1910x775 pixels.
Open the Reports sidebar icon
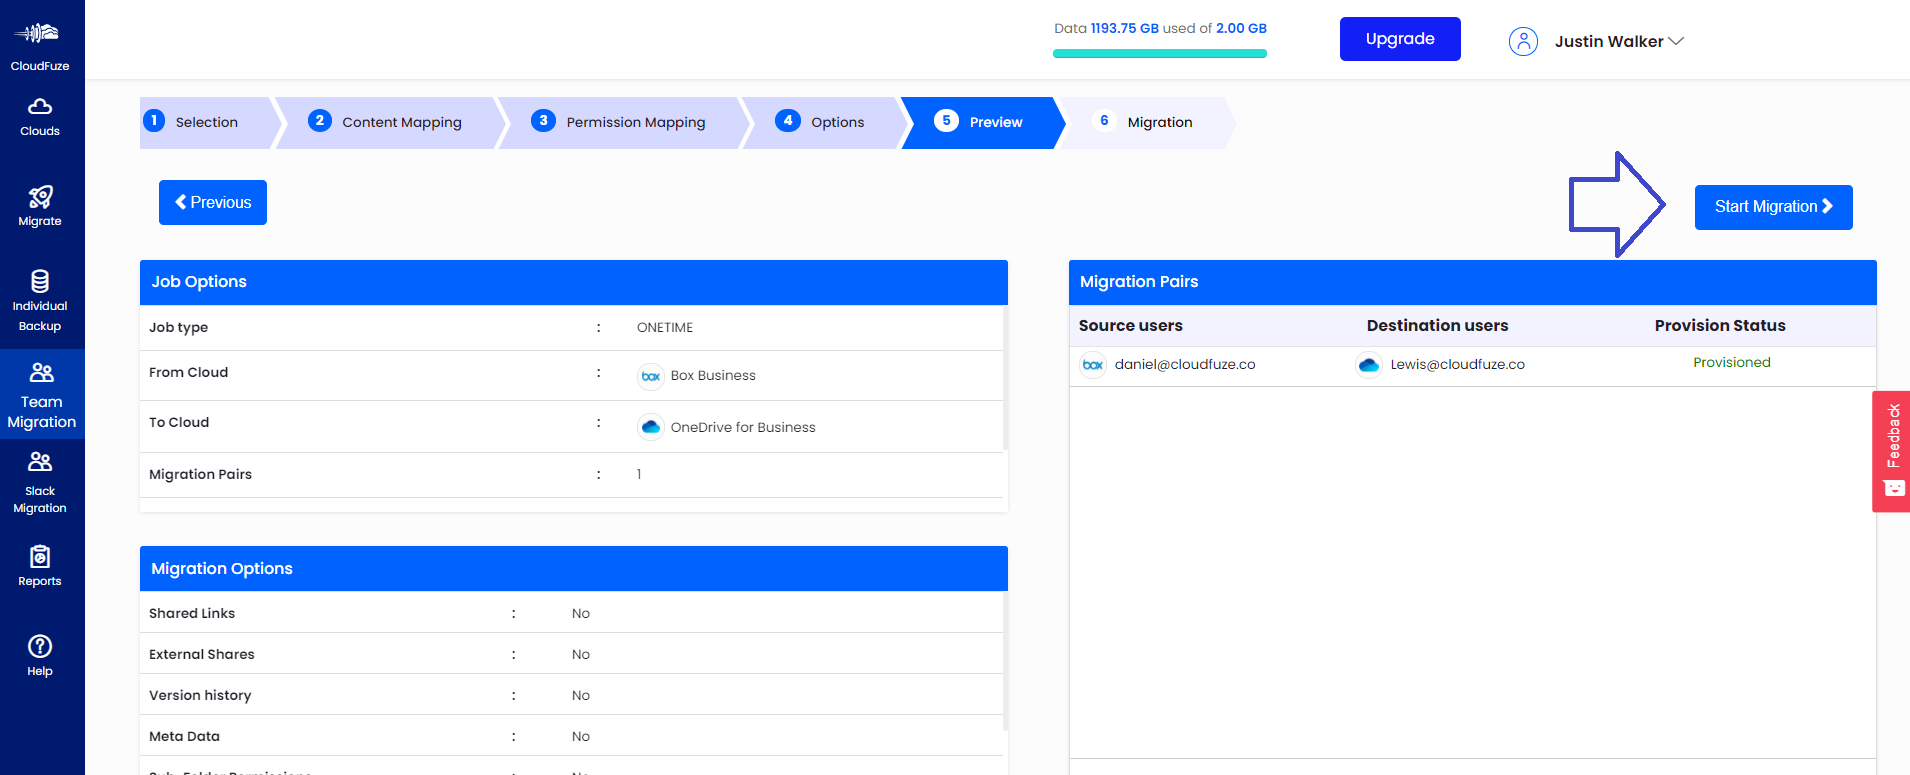coord(40,556)
